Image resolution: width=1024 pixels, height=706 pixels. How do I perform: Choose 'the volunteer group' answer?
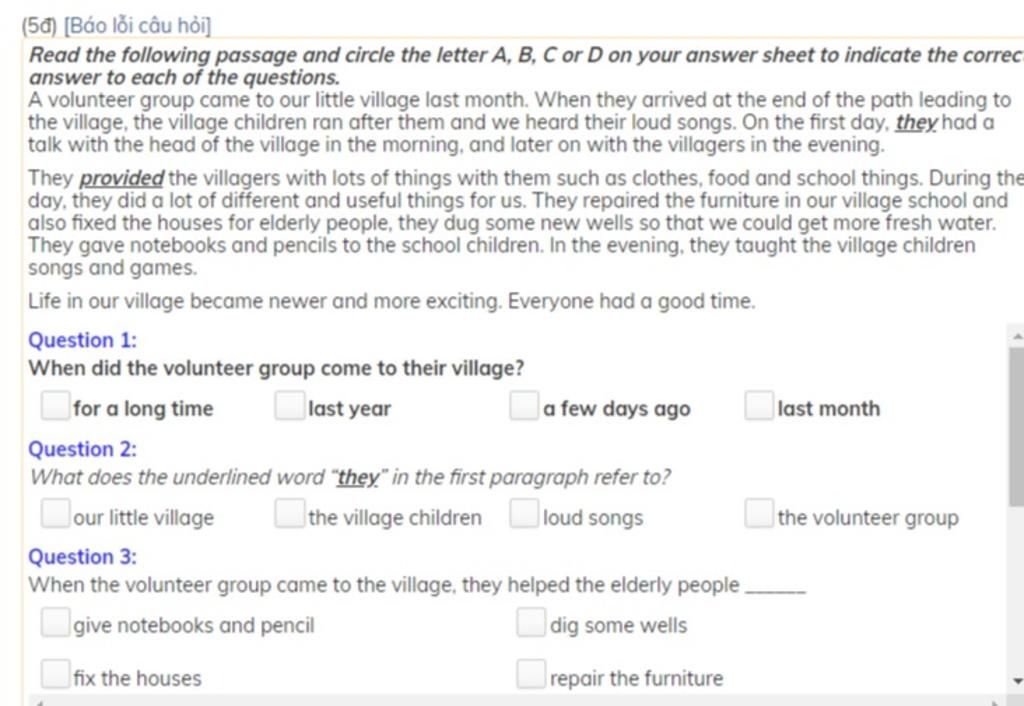(x=760, y=513)
